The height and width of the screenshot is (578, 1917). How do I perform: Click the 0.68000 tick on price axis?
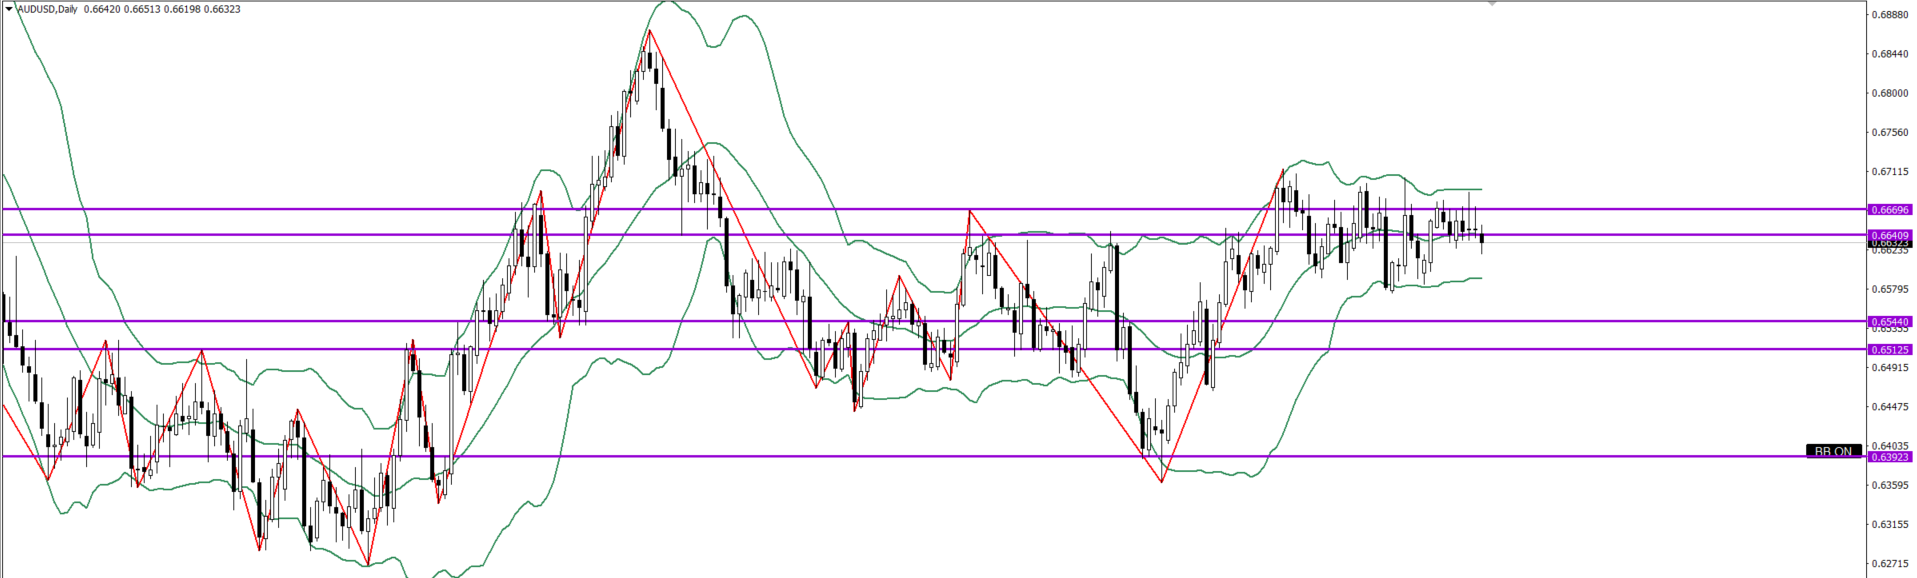[1890, 94]
